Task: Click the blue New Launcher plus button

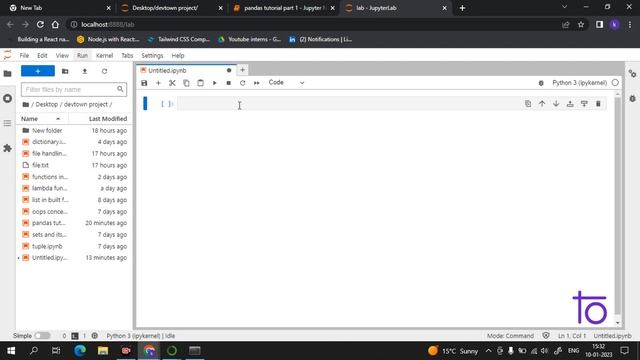Action: pos(38,71)
